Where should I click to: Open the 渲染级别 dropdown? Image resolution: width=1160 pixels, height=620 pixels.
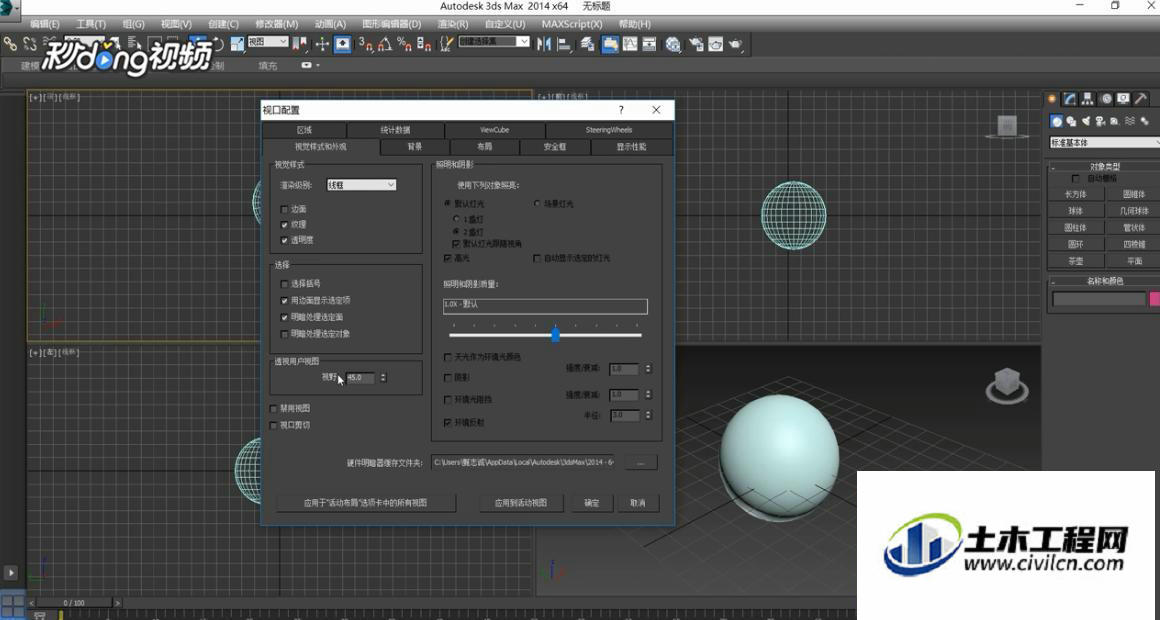tap(361, 185)
